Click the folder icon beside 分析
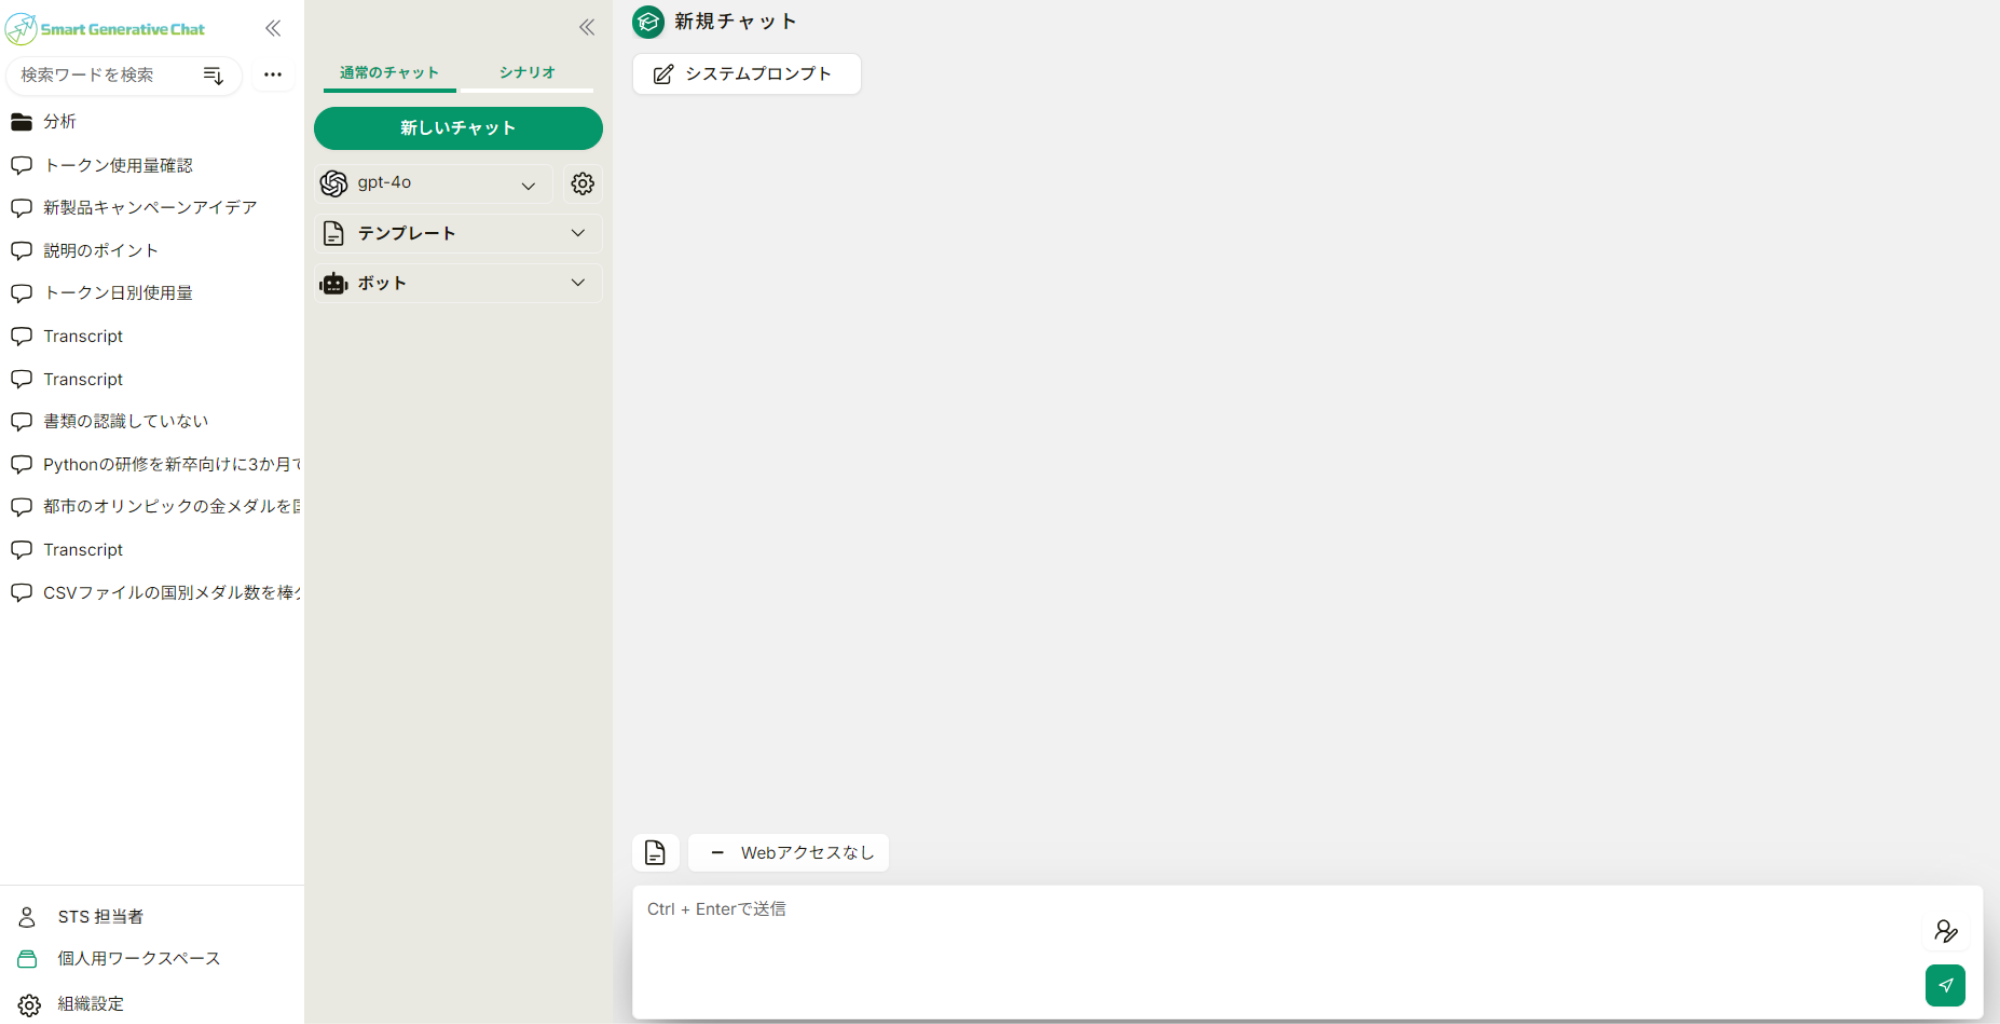Viewport: 2000px width, 1024px height. tap(21, 121)
